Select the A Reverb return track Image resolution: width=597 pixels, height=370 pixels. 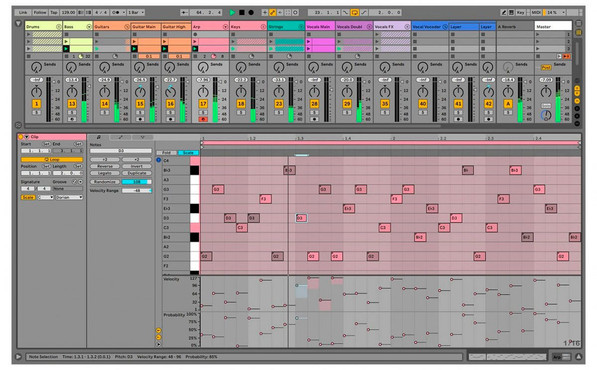pos(515,27)
